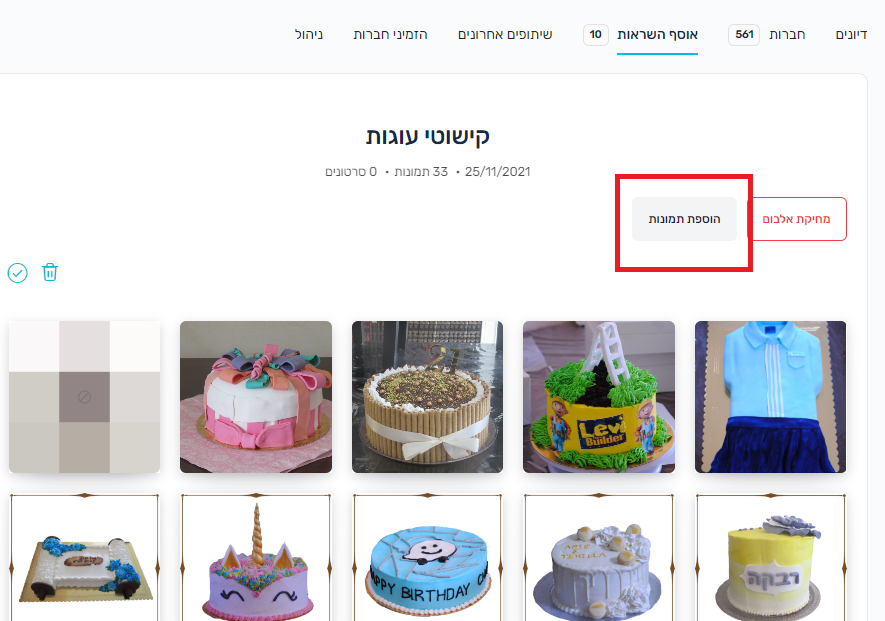Open the yellow רבקה cake photo

pos(770,558)
